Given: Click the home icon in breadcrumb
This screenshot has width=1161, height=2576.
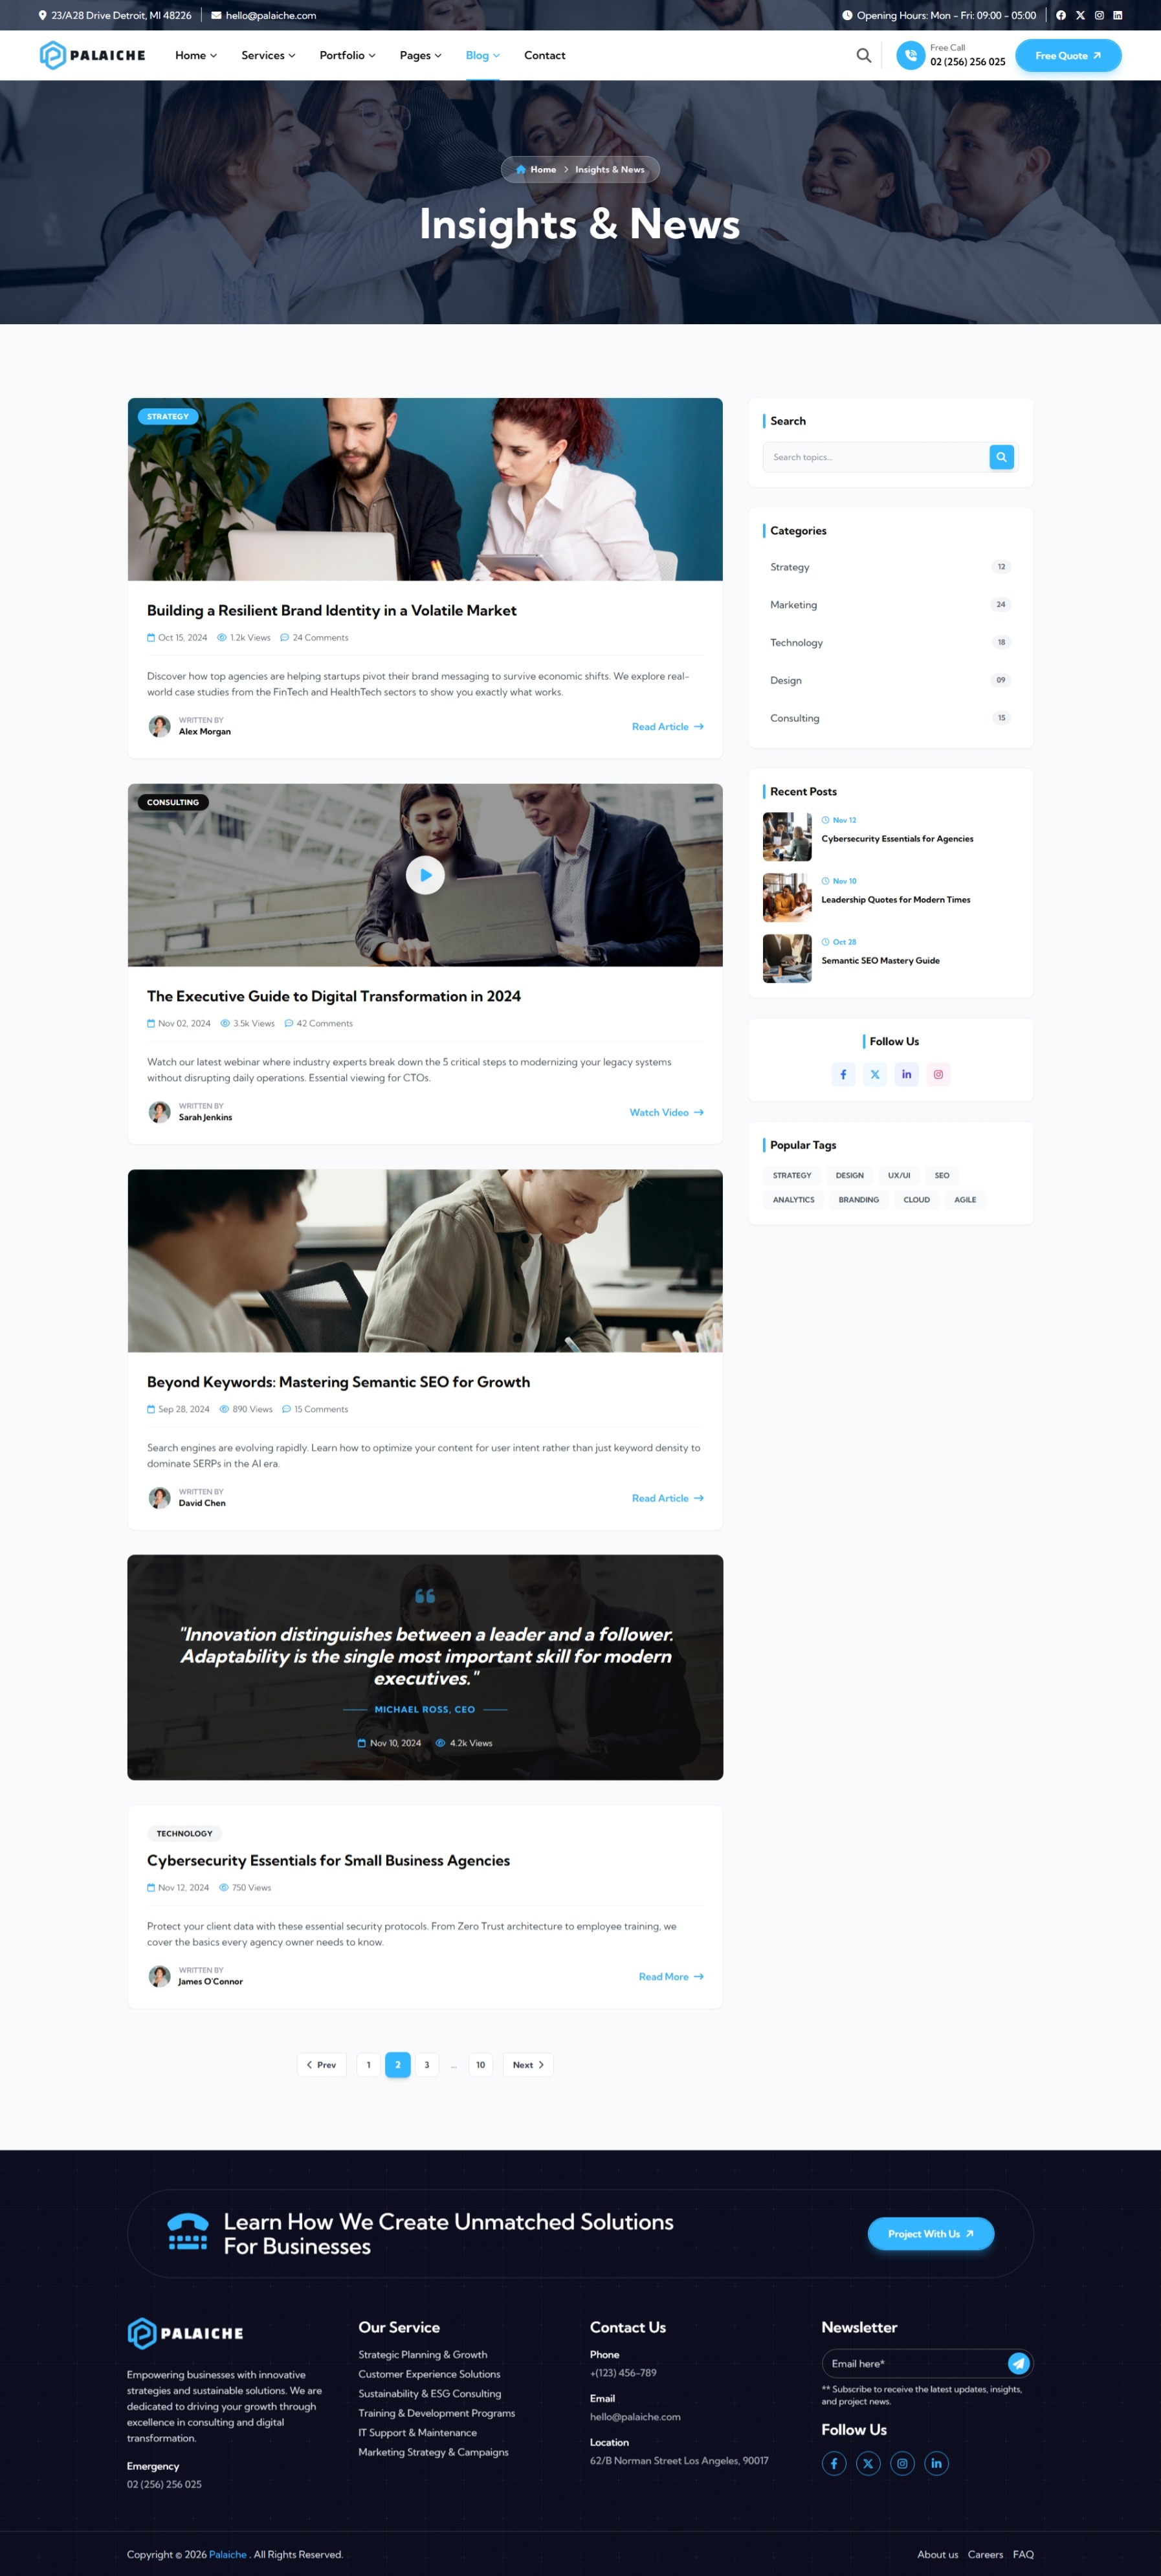Looking at the screenshot, I should [x=520, y=169].
